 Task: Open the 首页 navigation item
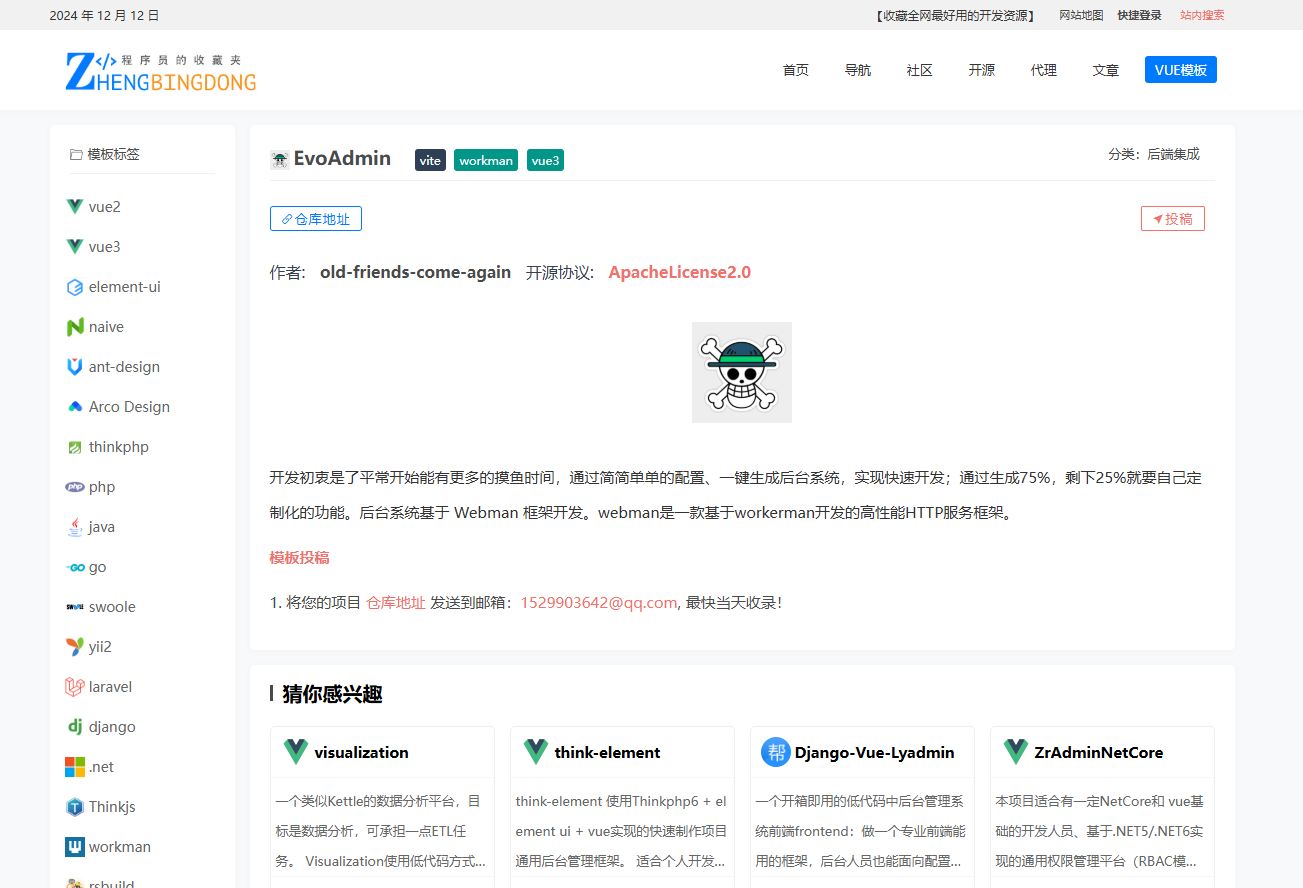point(796,70)
